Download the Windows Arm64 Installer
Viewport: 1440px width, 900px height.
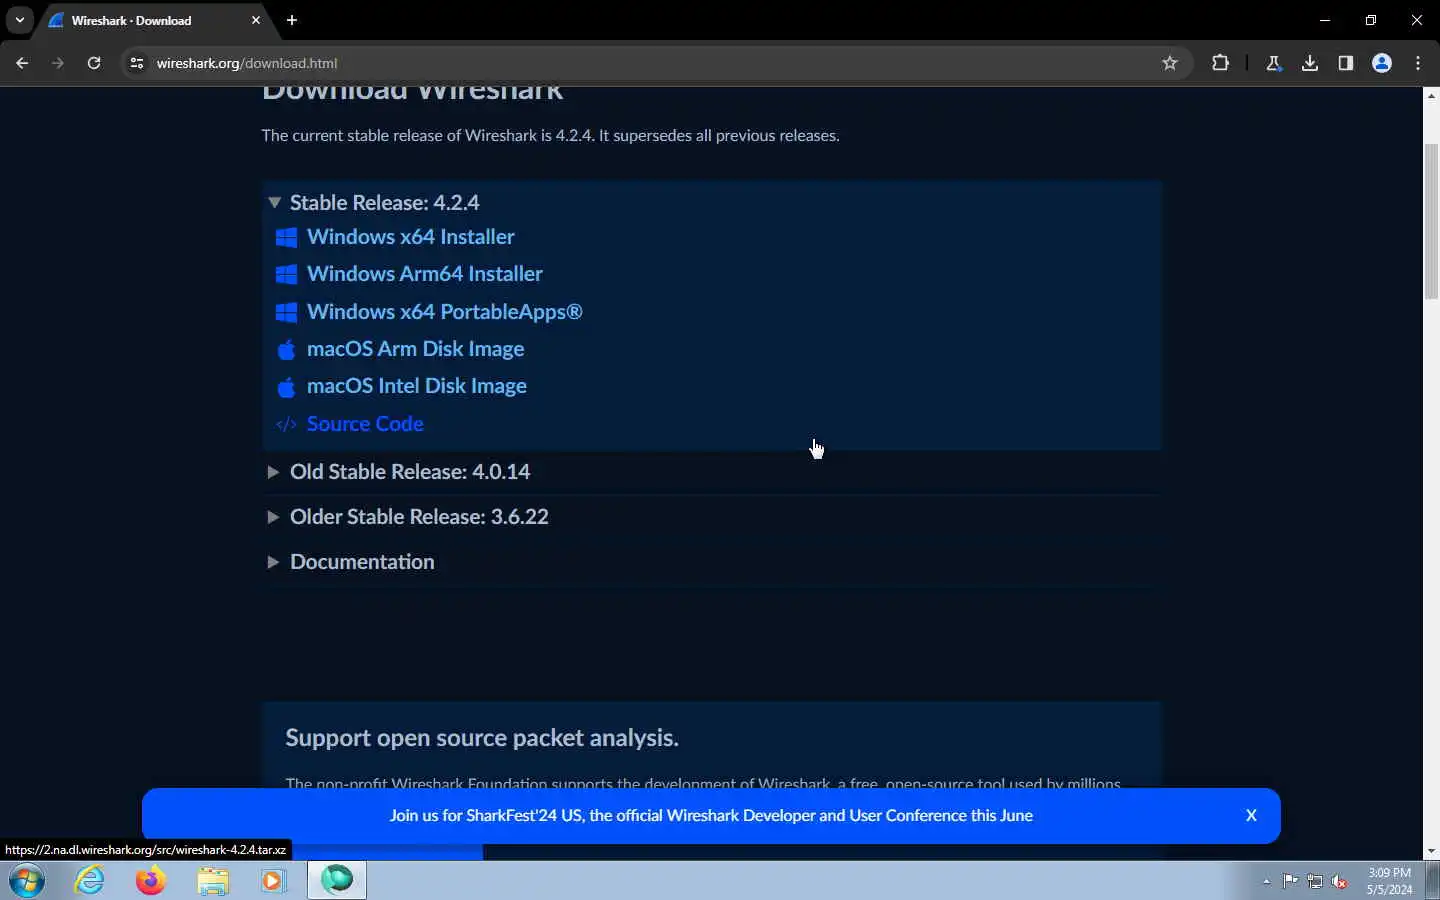click(x=425, y=274)
